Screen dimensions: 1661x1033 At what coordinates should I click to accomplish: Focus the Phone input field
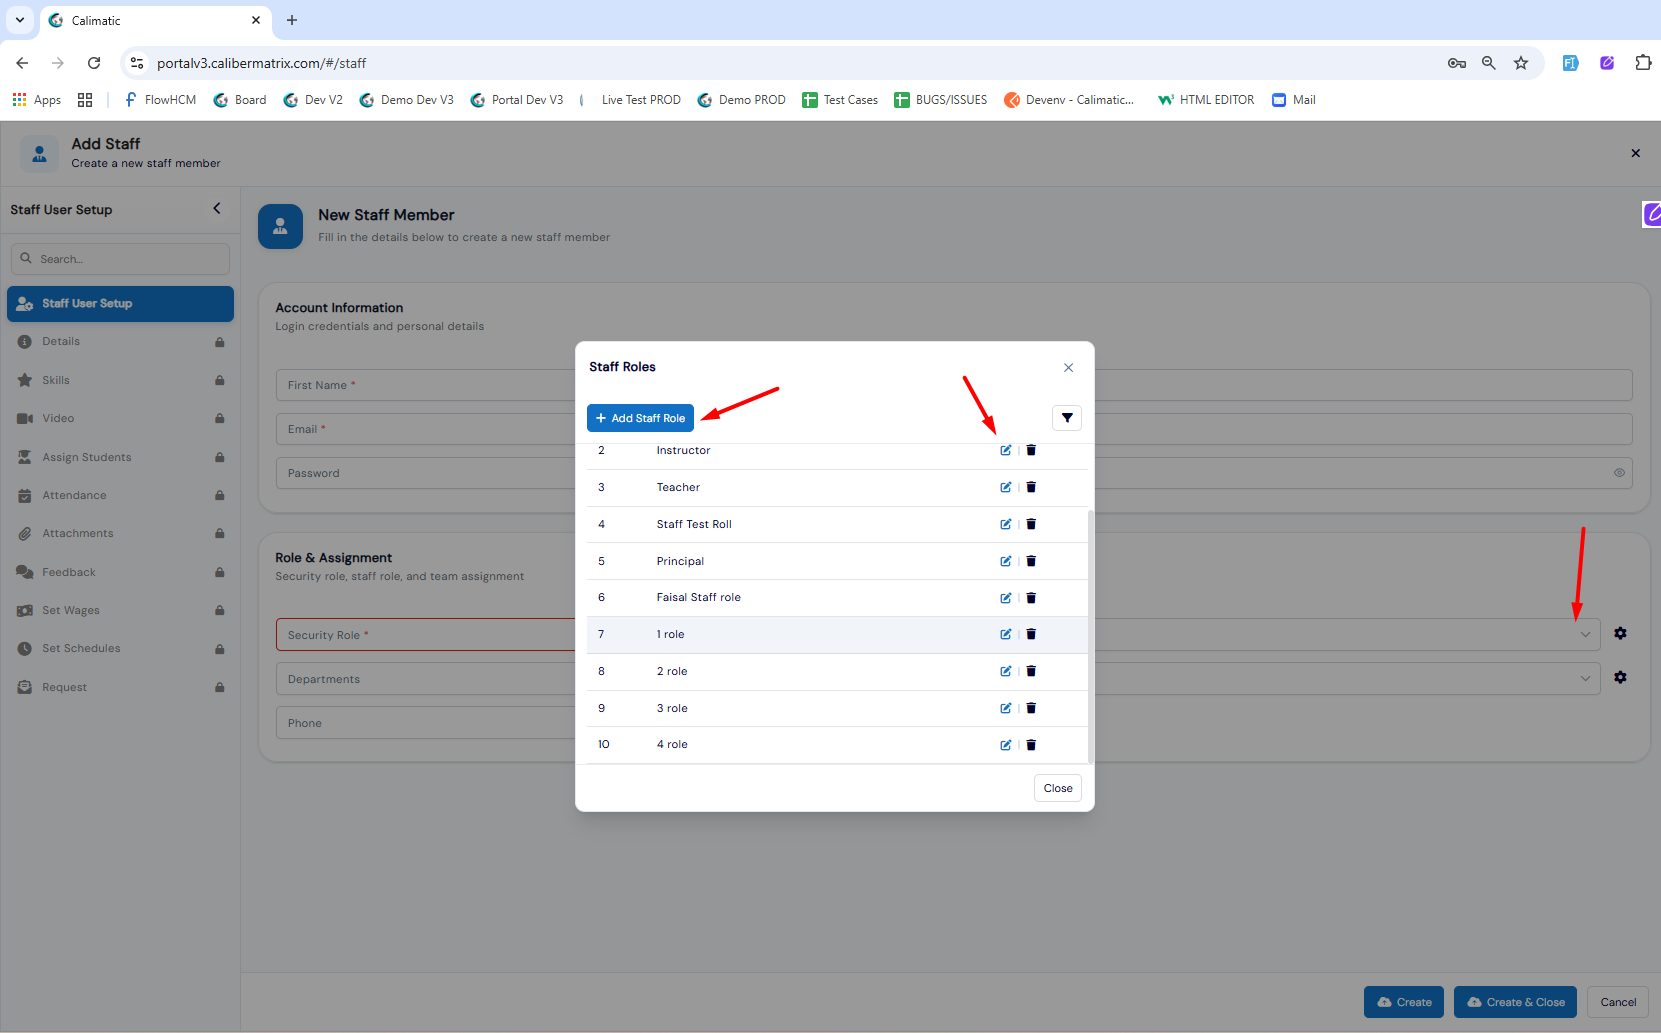tap(425, 723)
